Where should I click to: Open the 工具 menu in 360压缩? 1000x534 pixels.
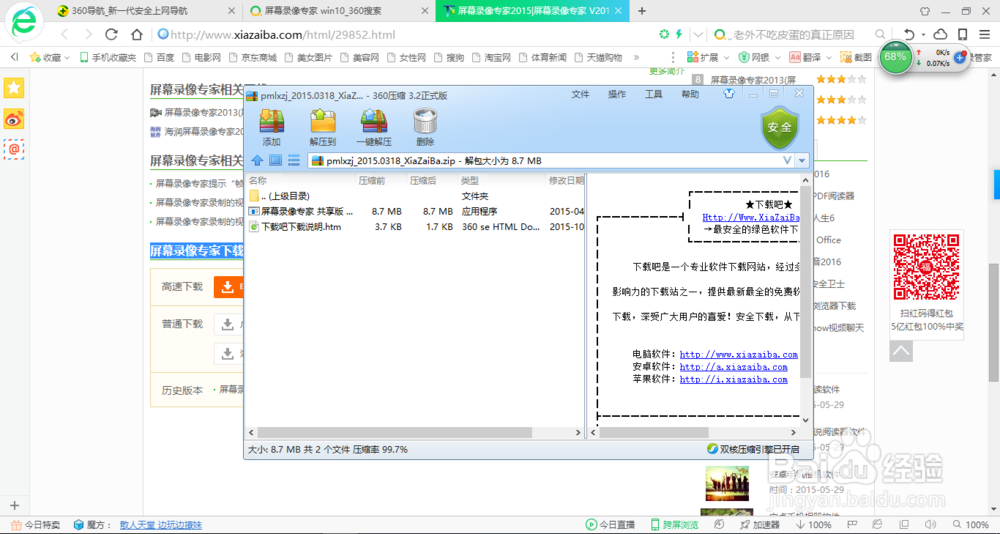pyautogui.click(x=654, y=94)
